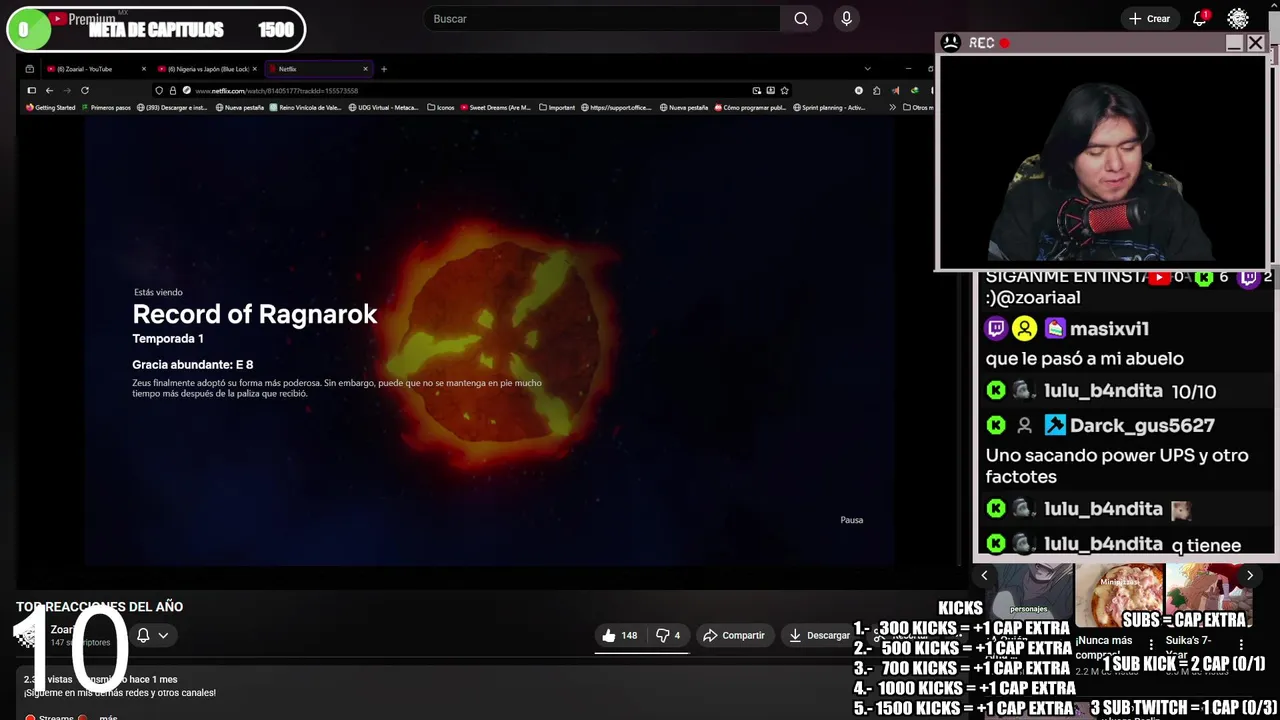Click 'TOP REACCIONES DEL AÑO' video title
This screenshot has height=720, width=1280.
click(99, 607)
